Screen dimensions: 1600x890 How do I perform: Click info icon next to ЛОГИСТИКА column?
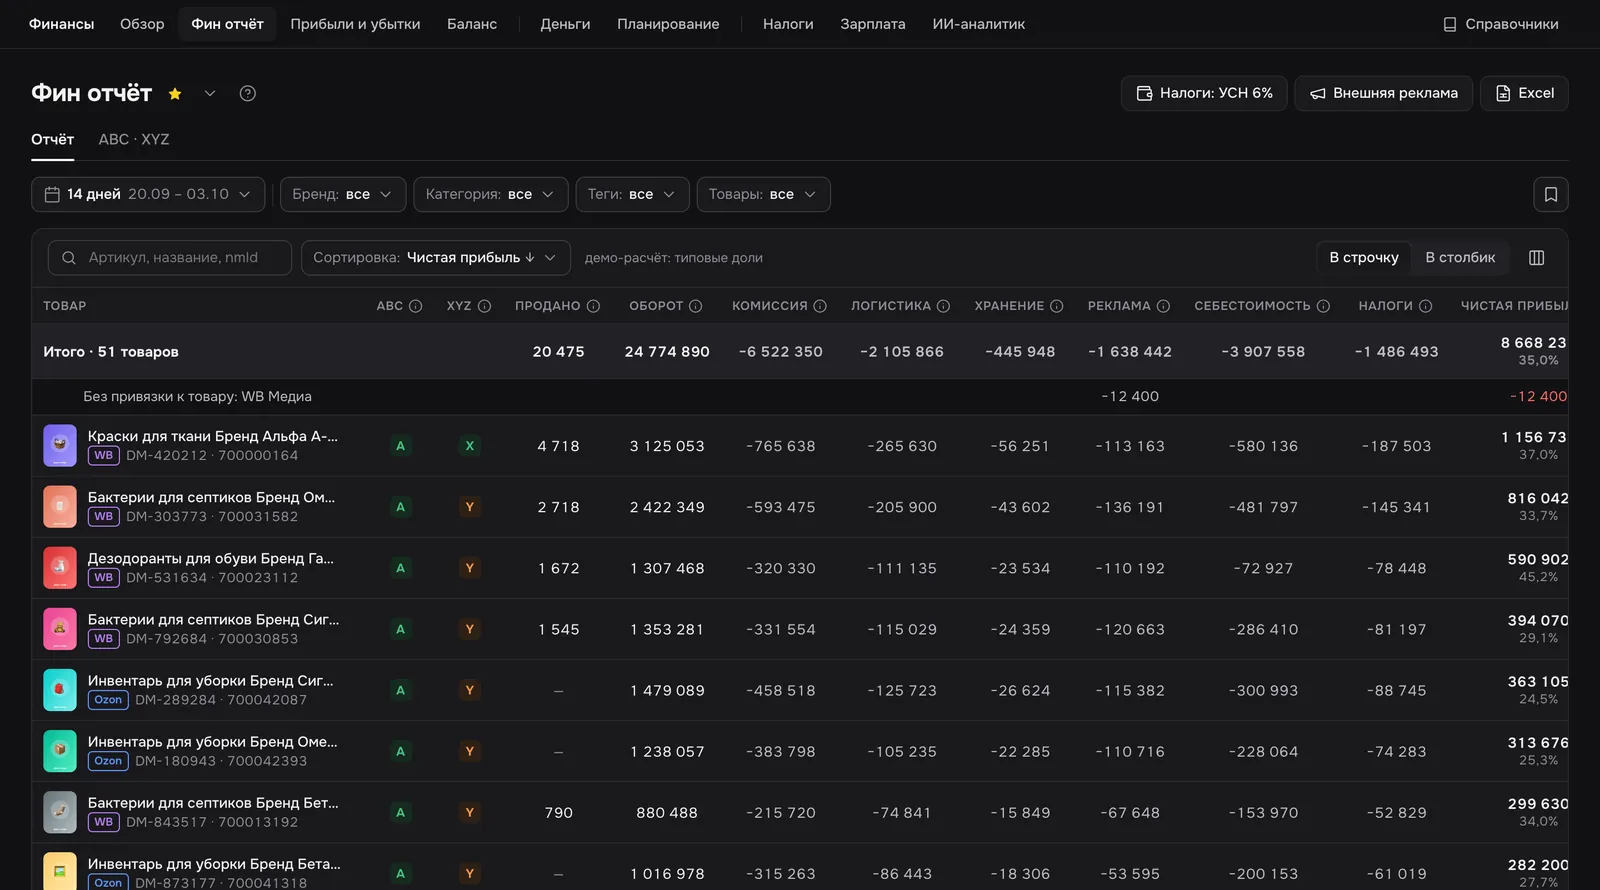943,306
